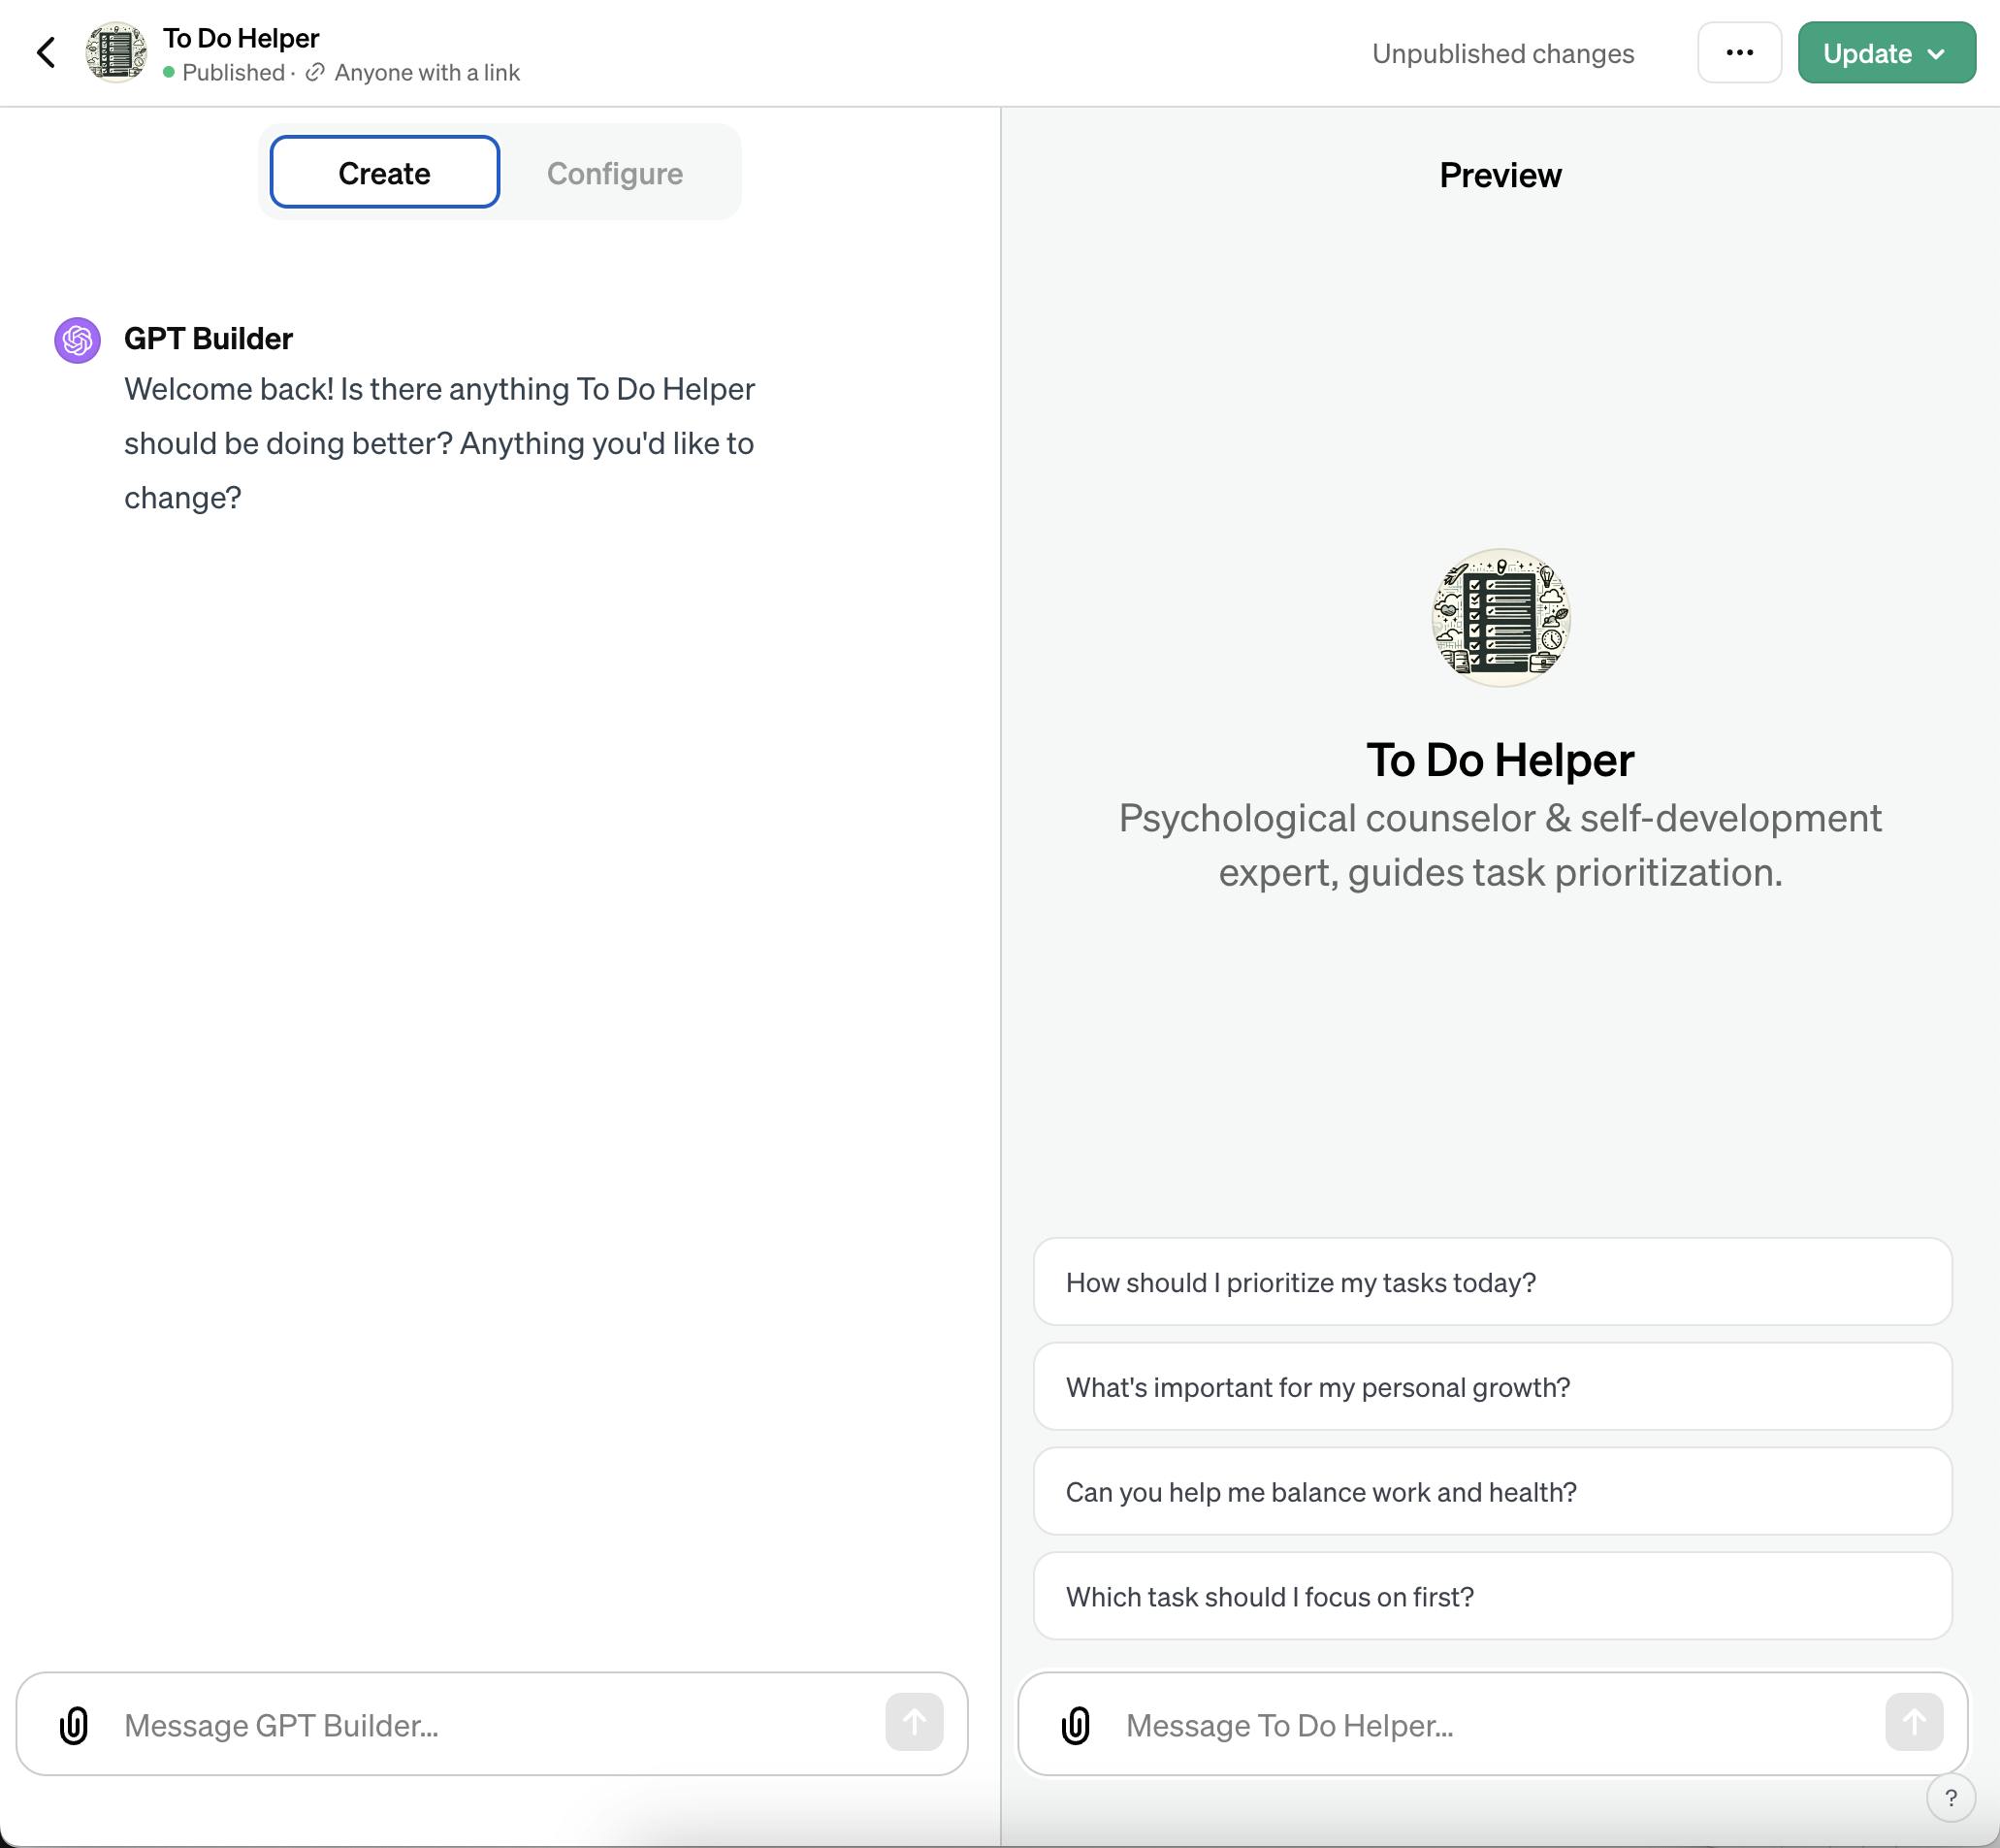Open the three-dots more options menu
Viewport: 2000px width, 1848px height.
pyautogui.click(x=1739, y=53)
